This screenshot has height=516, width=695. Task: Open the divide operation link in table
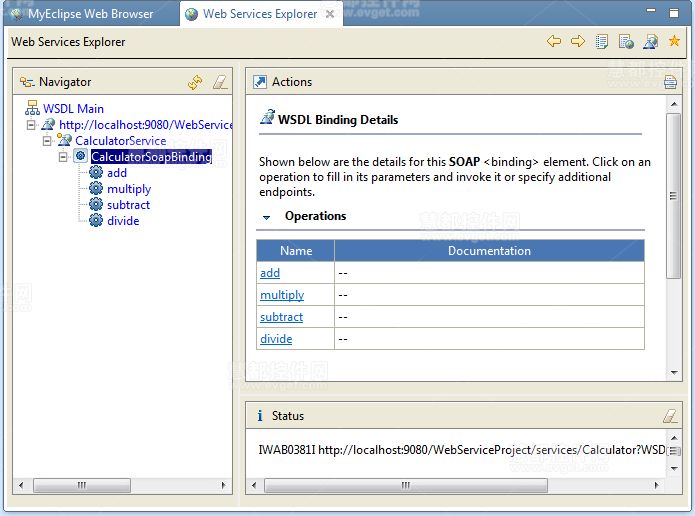click(276, 339)
